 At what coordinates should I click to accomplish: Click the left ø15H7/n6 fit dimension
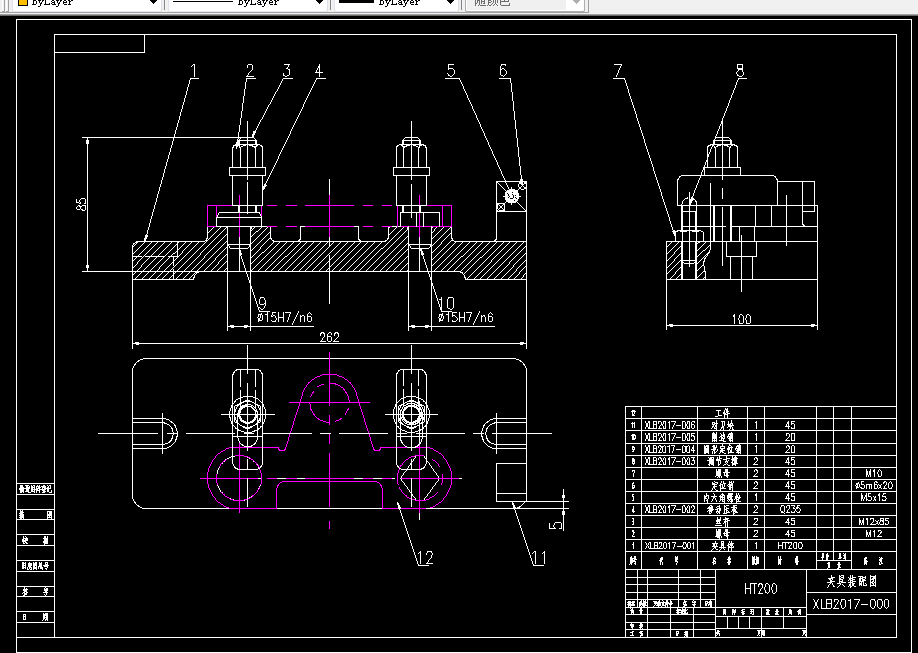285,317
